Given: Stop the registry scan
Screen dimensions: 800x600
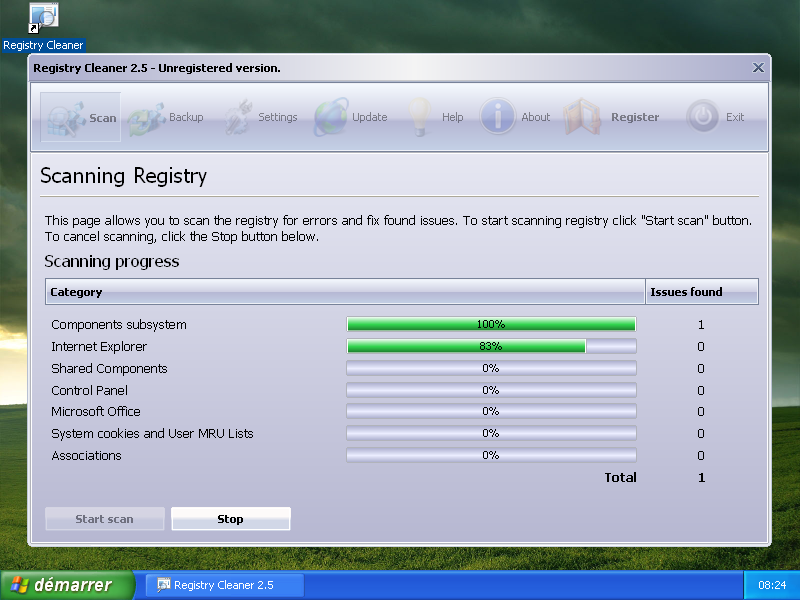Looking at the screenshot, I should point(231,519).
